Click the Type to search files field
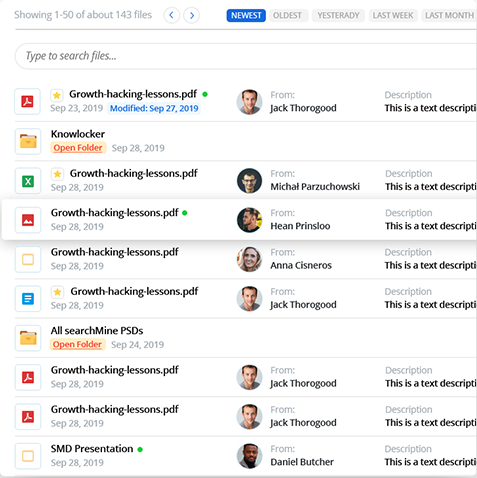This screenshot has height=478, width=477. (246, 56)
